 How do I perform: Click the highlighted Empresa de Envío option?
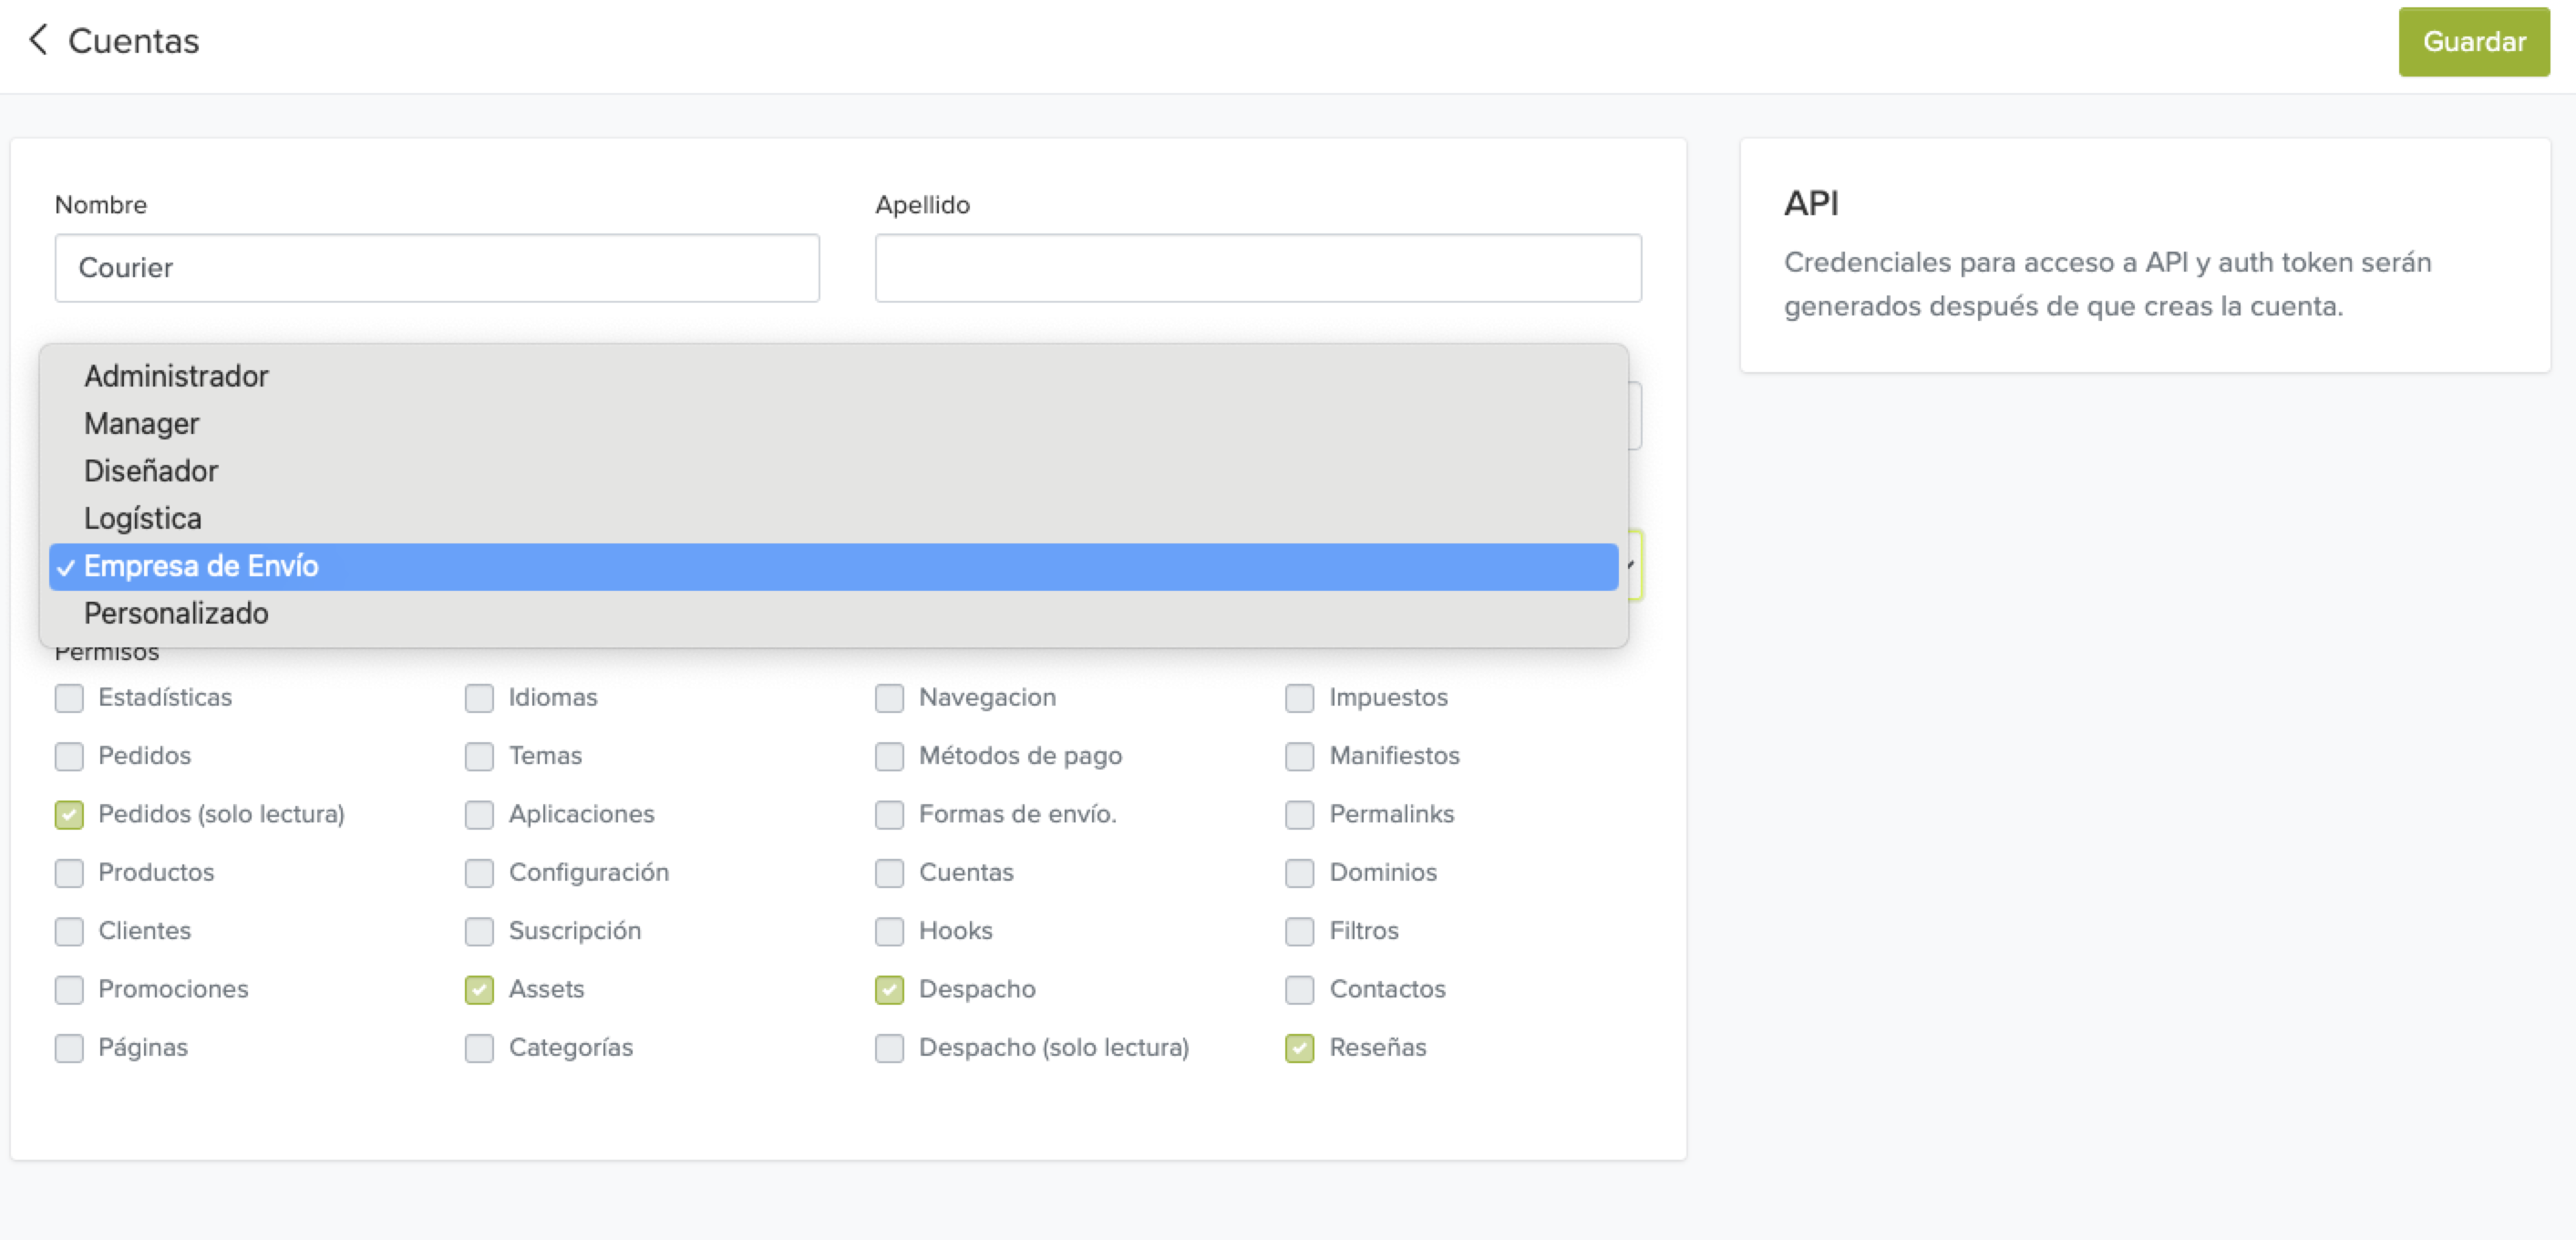[200, 566]
